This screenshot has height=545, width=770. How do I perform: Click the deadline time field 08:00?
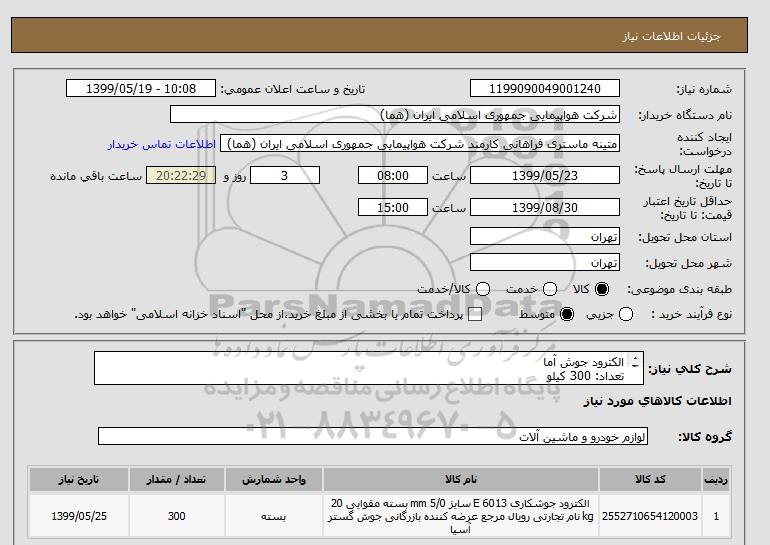coord(393,175)
